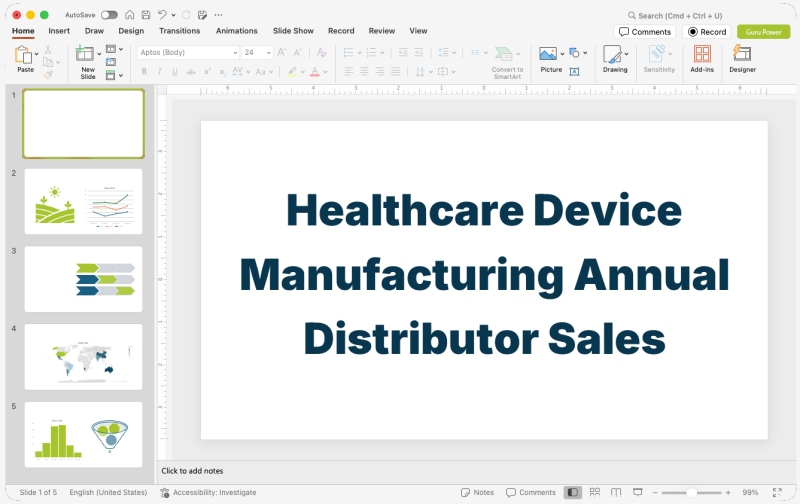This screenshot has height=504, width=800.
Task: Switch to Reading view
Action: pos(616,492)
